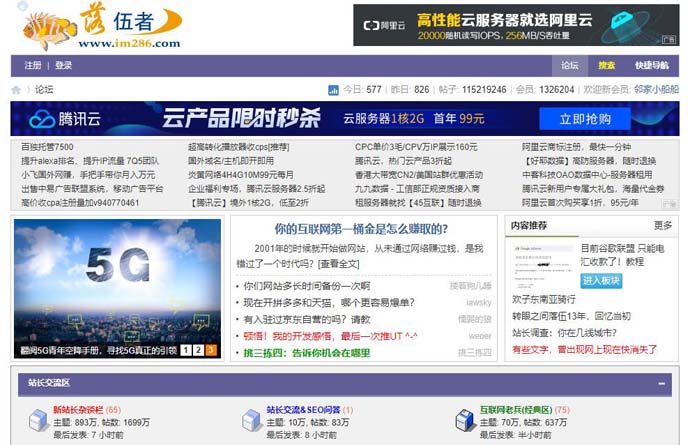Click the Google AdSense article thumbnail
Image resolution: width=690 pixels, height=445 pixels.
543,266
